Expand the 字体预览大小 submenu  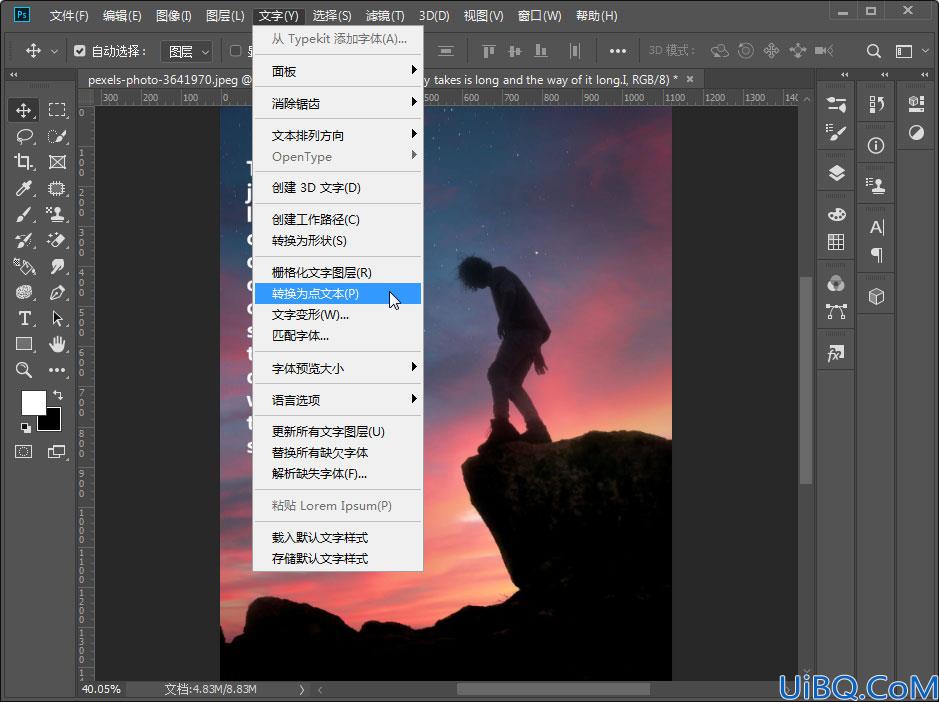[x=338, y=368]
